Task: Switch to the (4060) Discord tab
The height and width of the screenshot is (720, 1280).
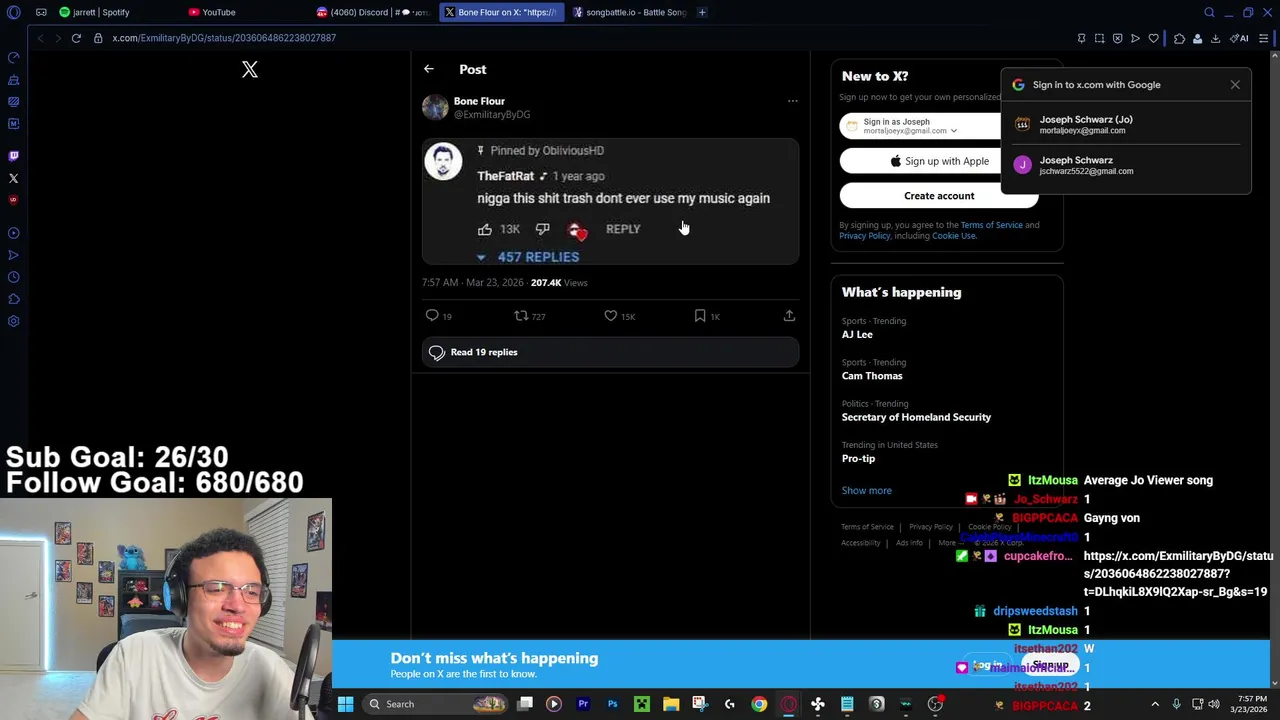Action: pos(372,12)
